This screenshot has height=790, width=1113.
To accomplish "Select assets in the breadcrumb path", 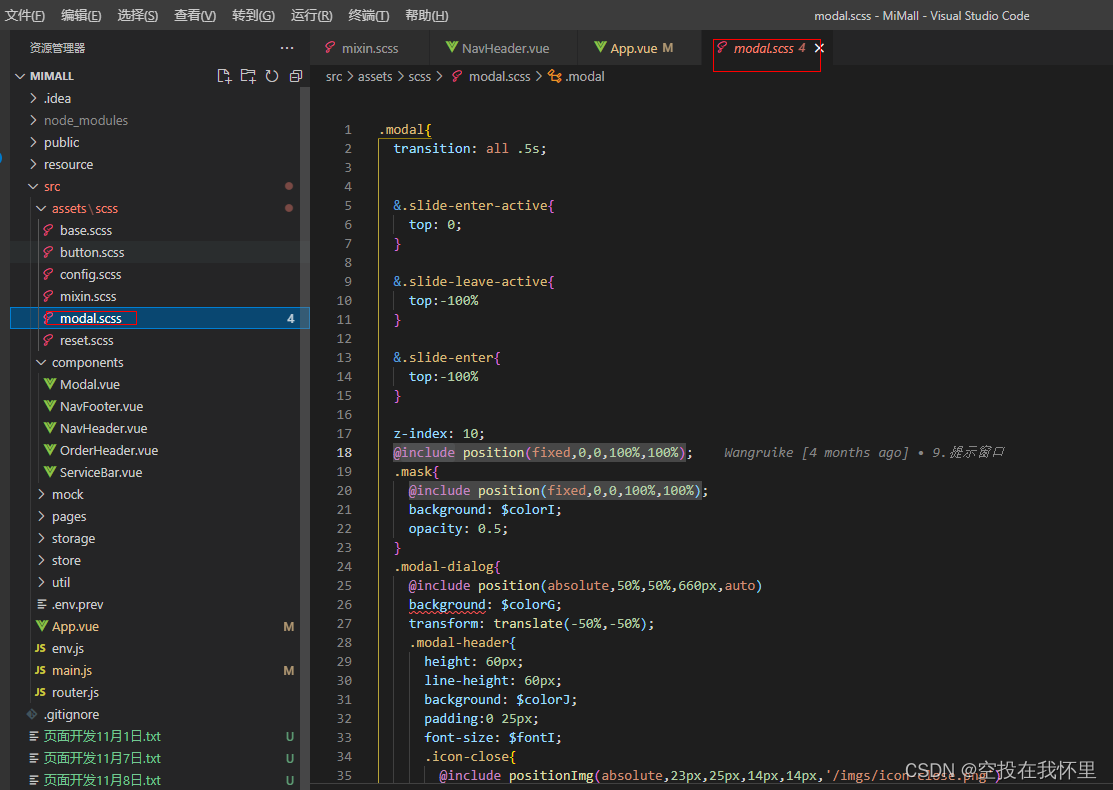I will pyautogui.click(x=375, y=76).
